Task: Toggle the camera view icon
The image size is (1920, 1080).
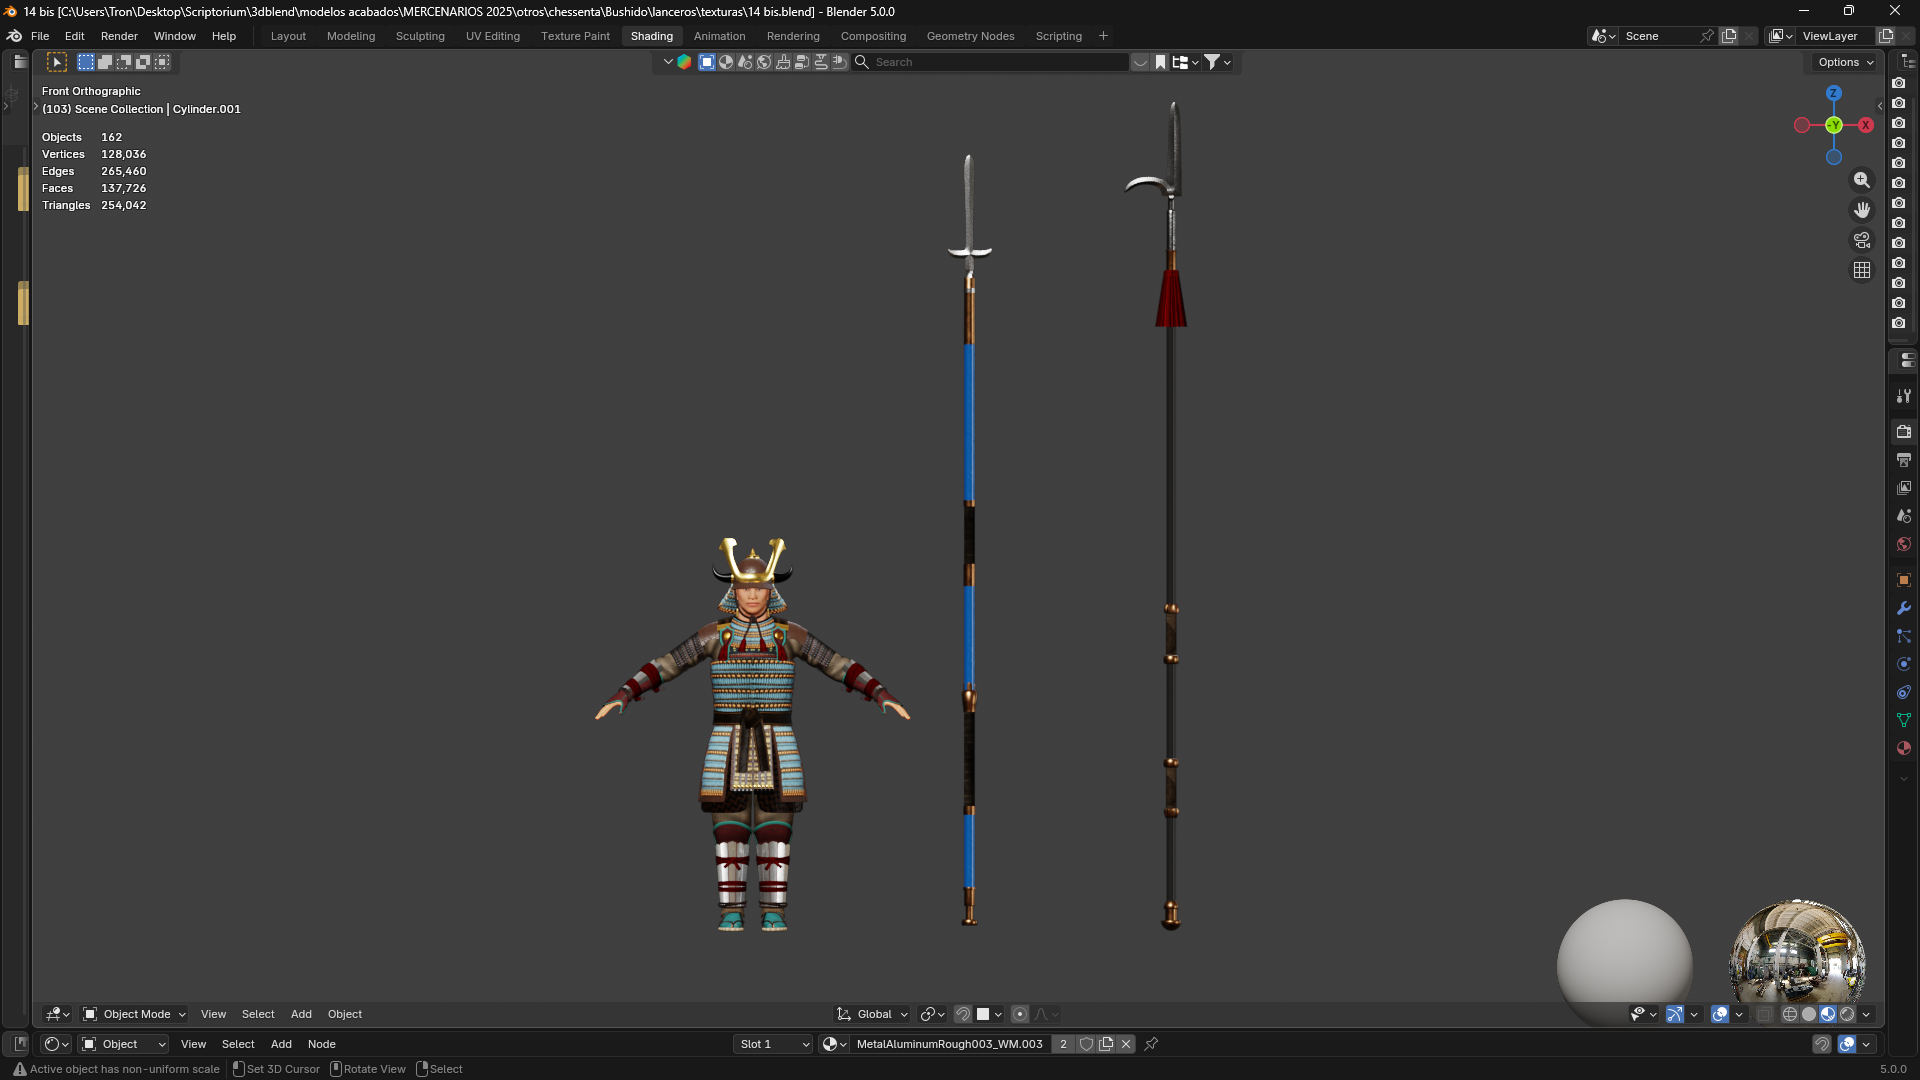Action: [1861, 240]
